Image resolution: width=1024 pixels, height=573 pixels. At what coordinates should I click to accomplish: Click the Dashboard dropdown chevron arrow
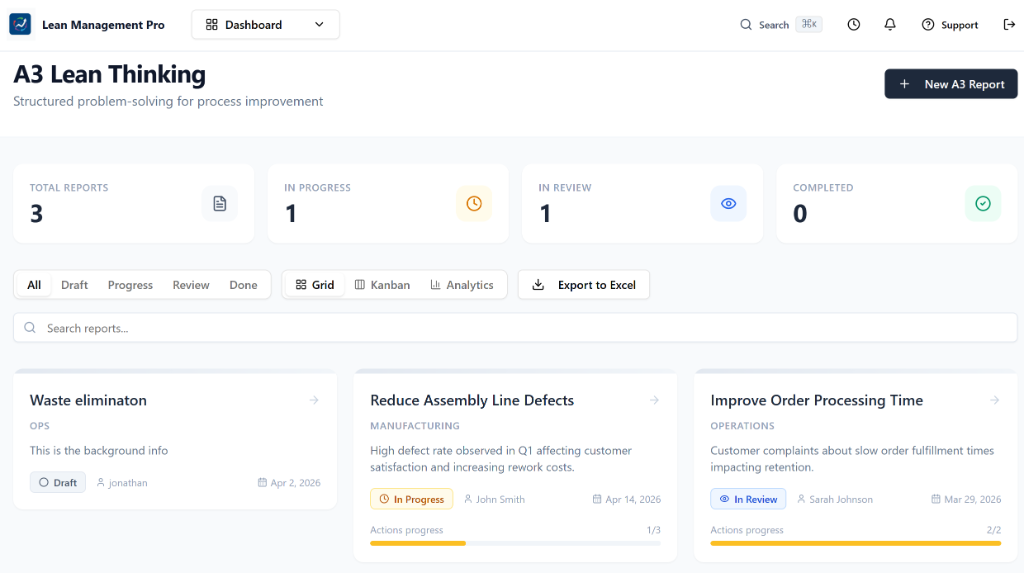319,25
